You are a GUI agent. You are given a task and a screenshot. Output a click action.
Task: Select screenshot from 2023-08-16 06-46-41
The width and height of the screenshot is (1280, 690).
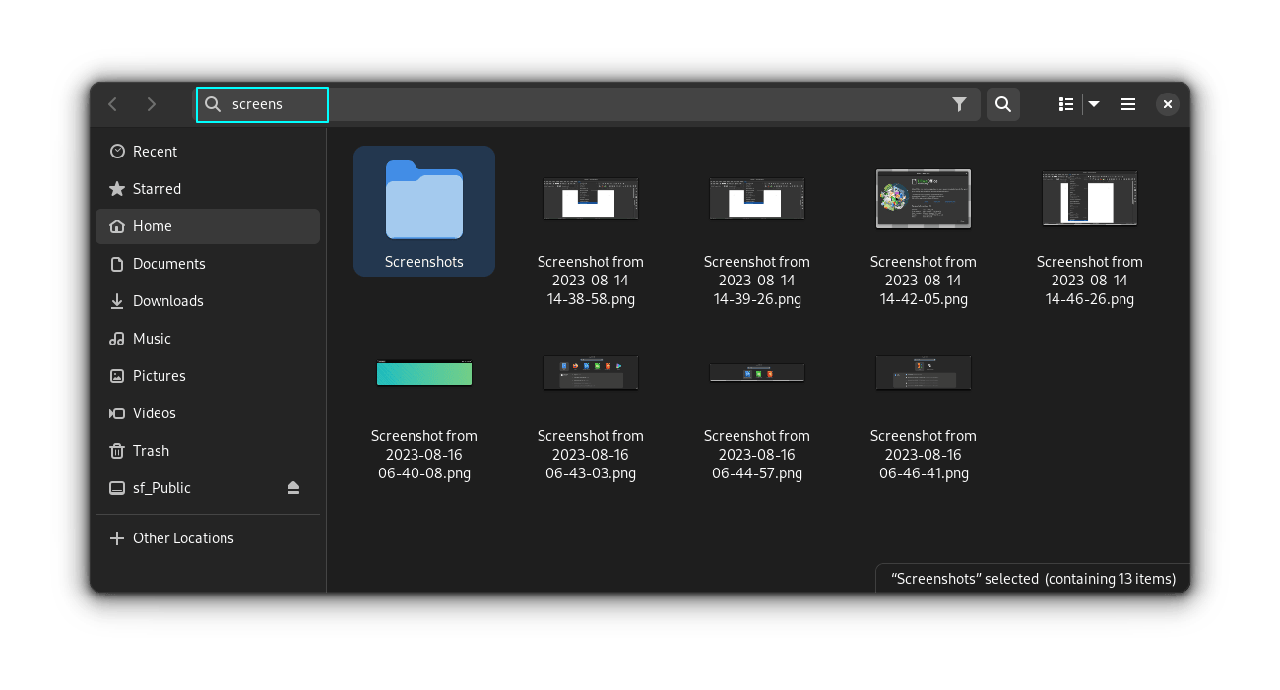(923, 373)
